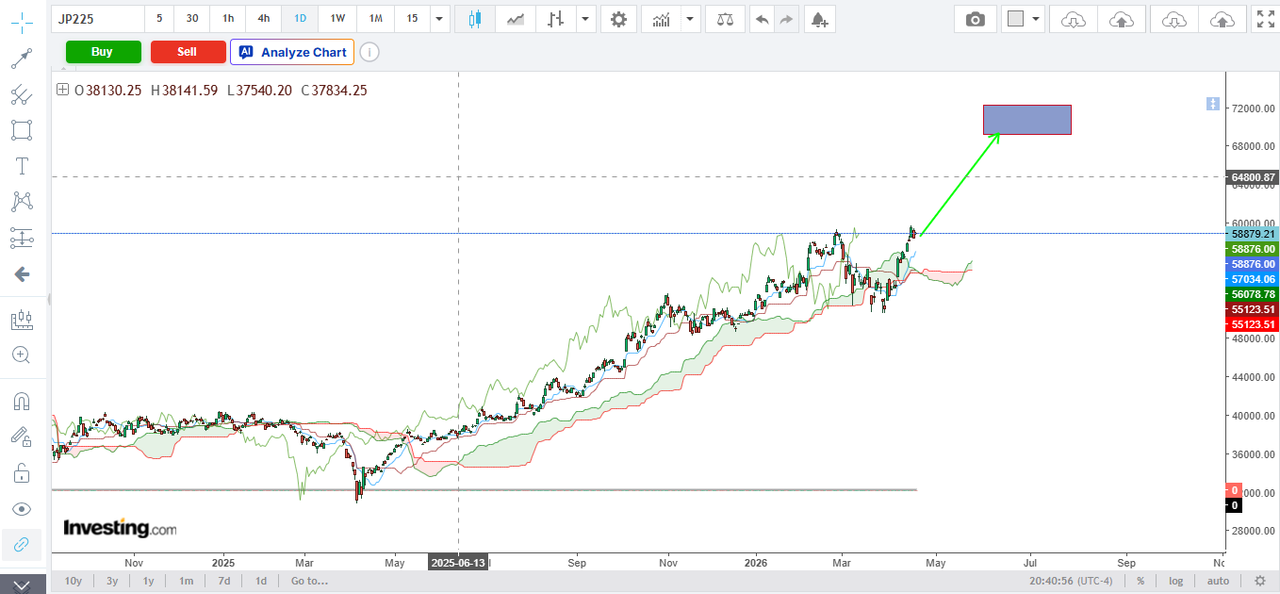
Task: Open the Go to... date dialog
Action: 309,580
